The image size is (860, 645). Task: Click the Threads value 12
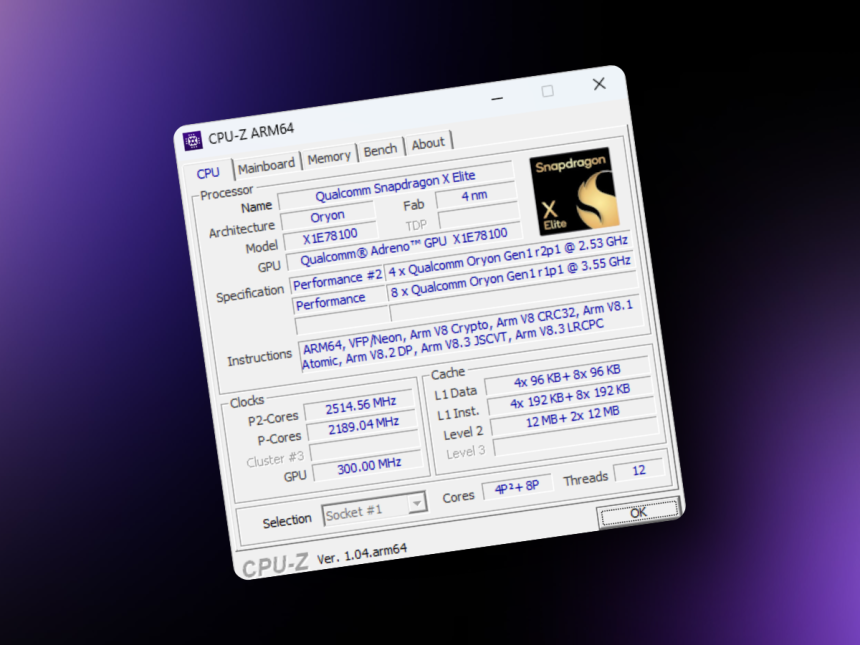[639, 471]
